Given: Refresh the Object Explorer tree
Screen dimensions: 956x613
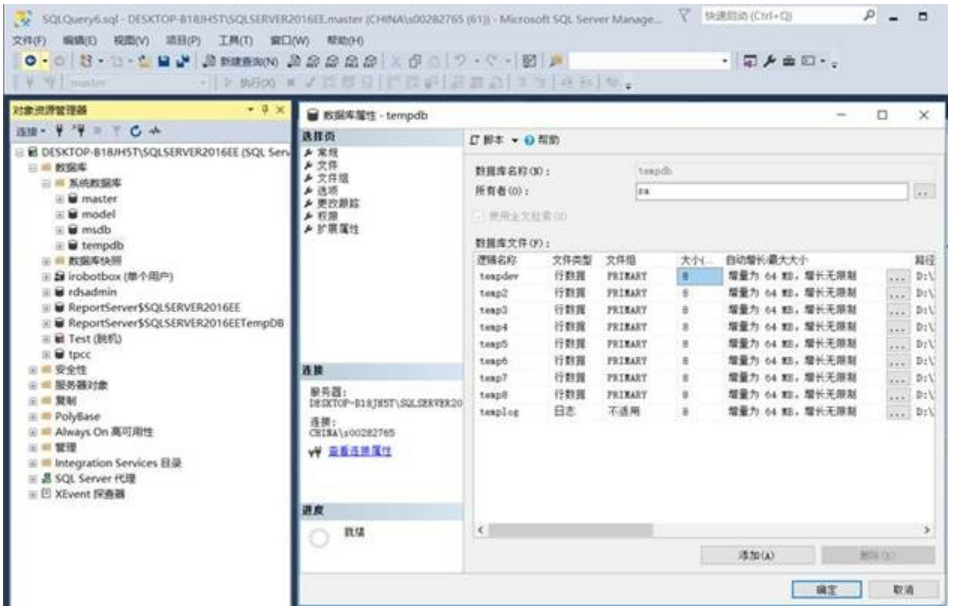Looking at the screenshot, I should click(x=134, y=132).
